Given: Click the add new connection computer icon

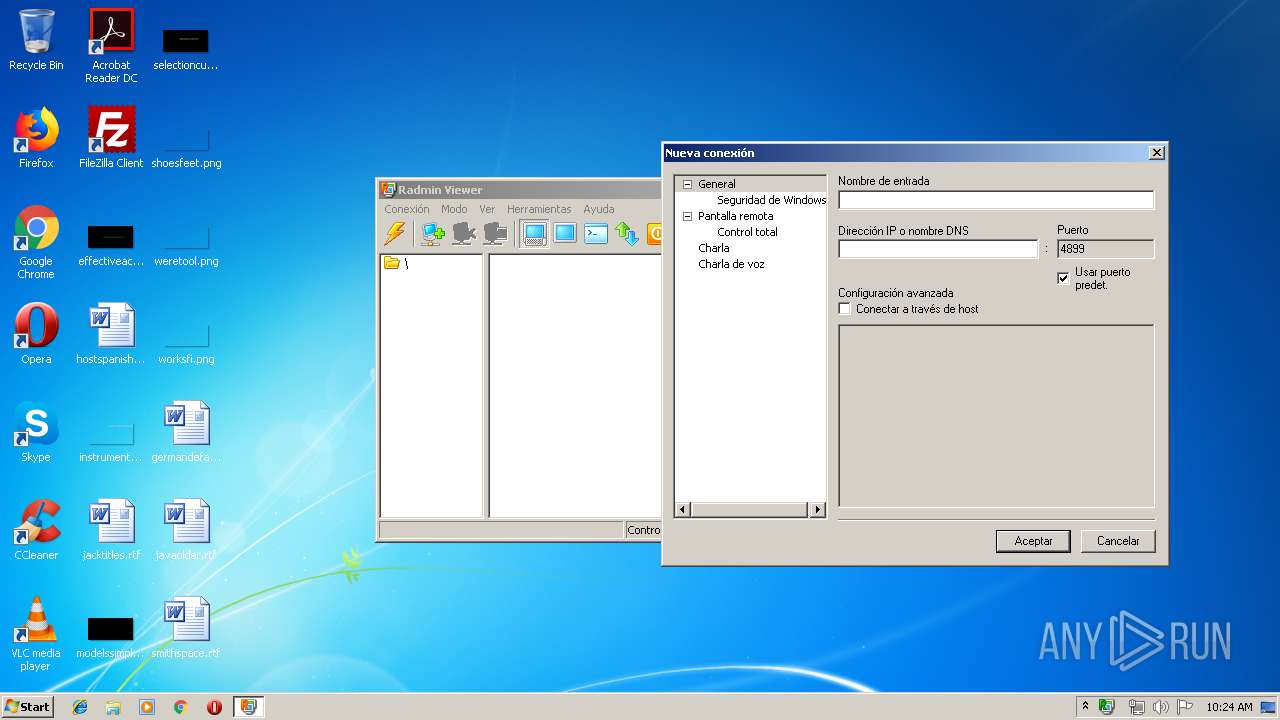Looking at the screenshot, I should [x=433, y=233].
